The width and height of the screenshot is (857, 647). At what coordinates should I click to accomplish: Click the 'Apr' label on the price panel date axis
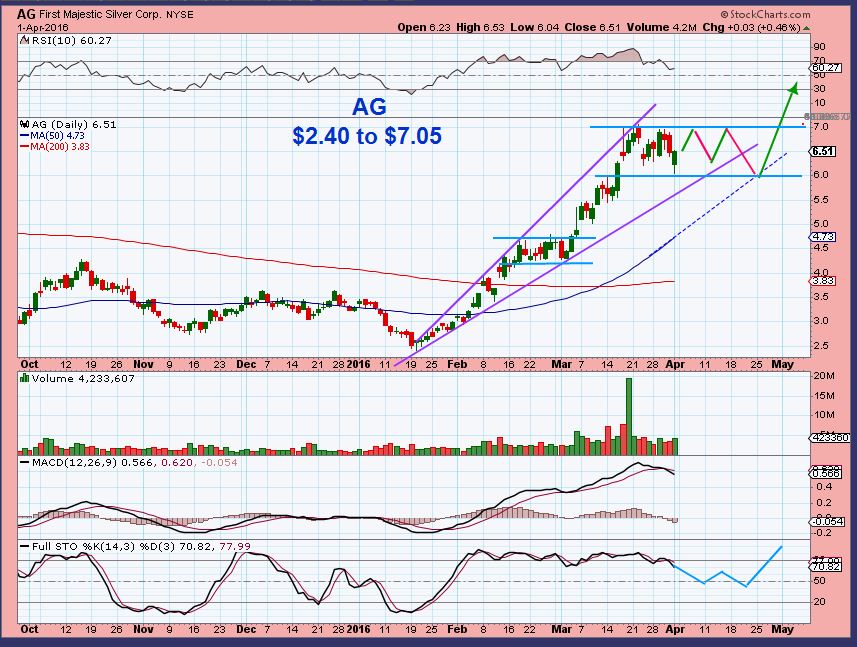675,364
